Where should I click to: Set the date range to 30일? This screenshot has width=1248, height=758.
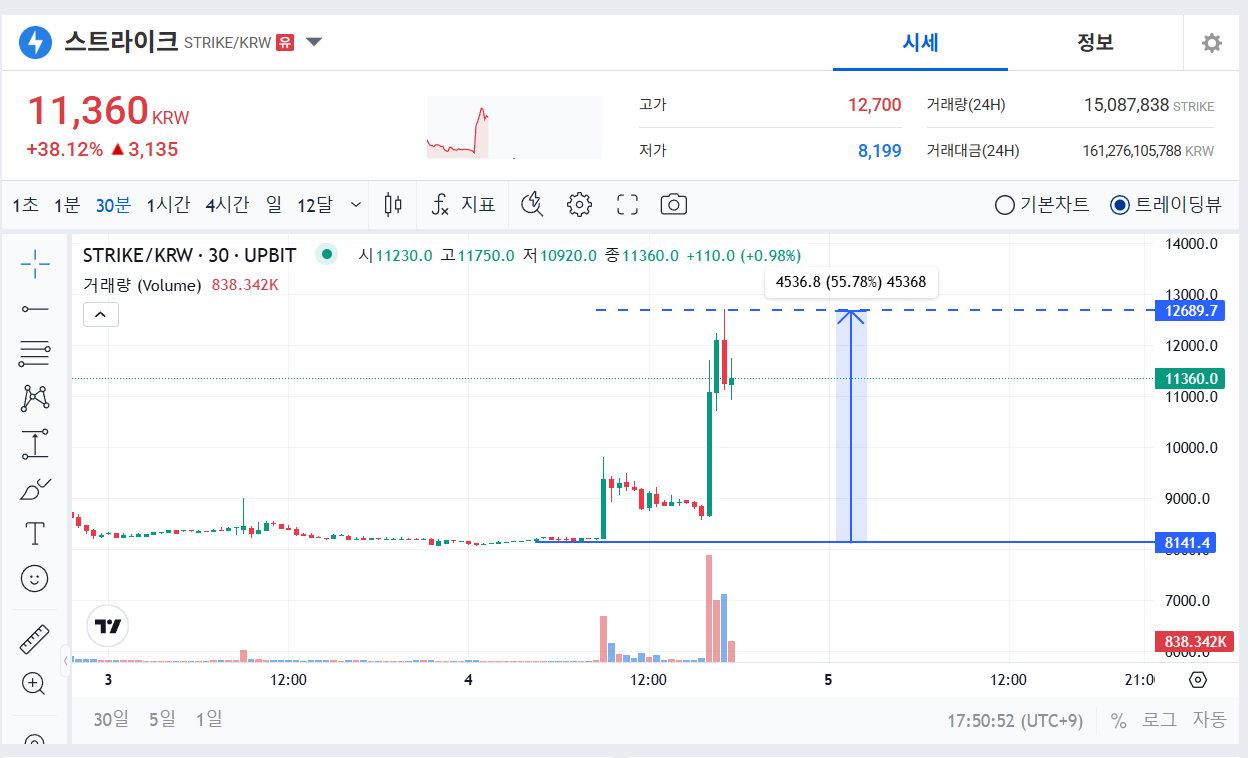(111, 719)
